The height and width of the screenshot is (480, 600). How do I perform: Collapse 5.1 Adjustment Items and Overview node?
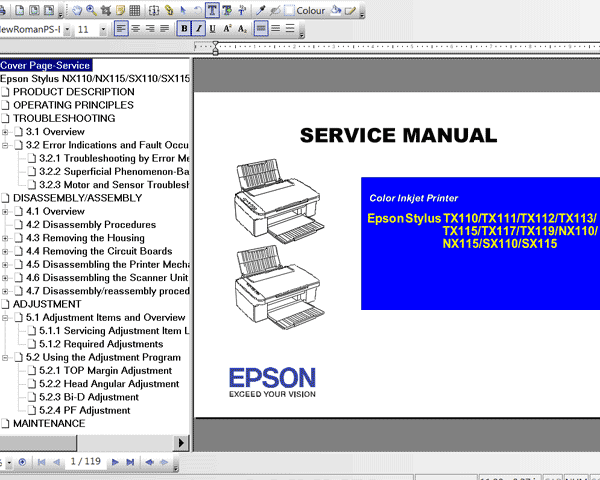[5, 318]
